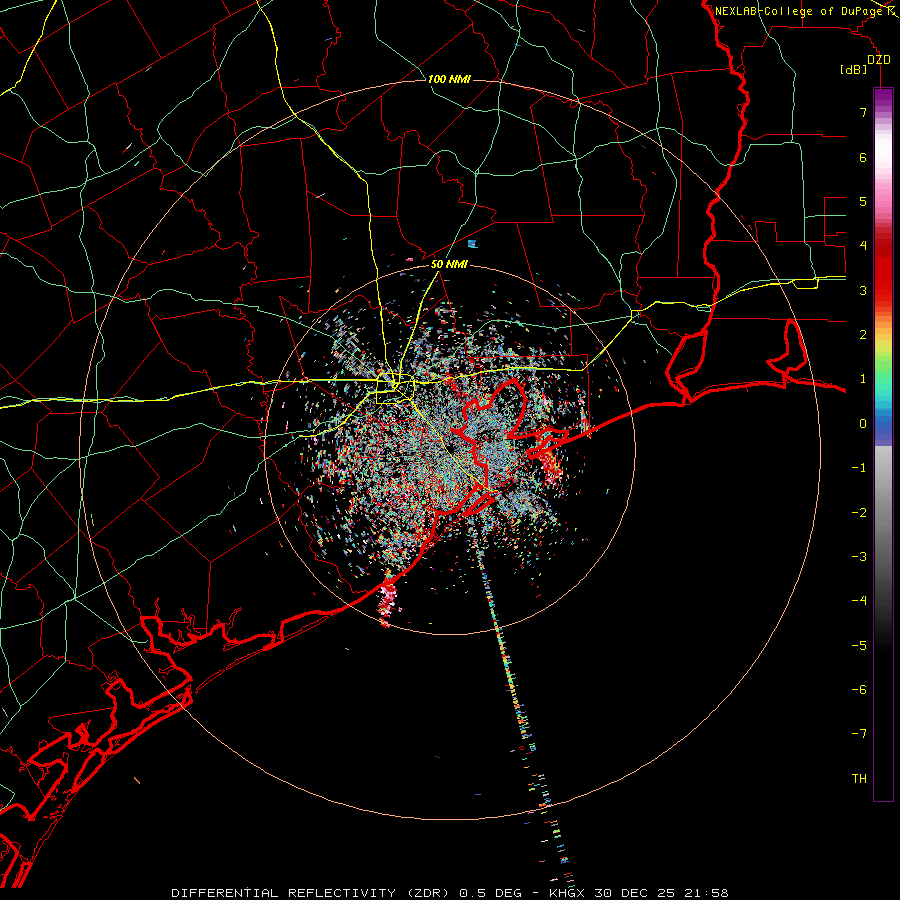The image size is (900, 900).
Task: Select the 7 value on ZDR scale
Action: (863, 112)
